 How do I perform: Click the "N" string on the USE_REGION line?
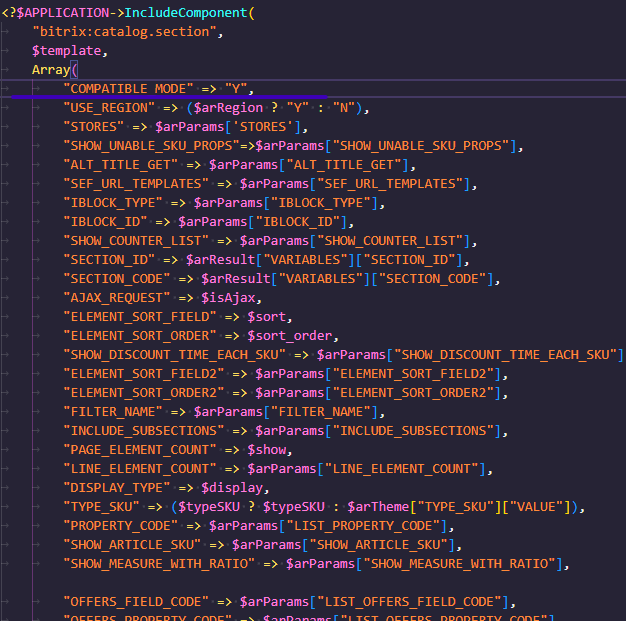coord(344,108)
